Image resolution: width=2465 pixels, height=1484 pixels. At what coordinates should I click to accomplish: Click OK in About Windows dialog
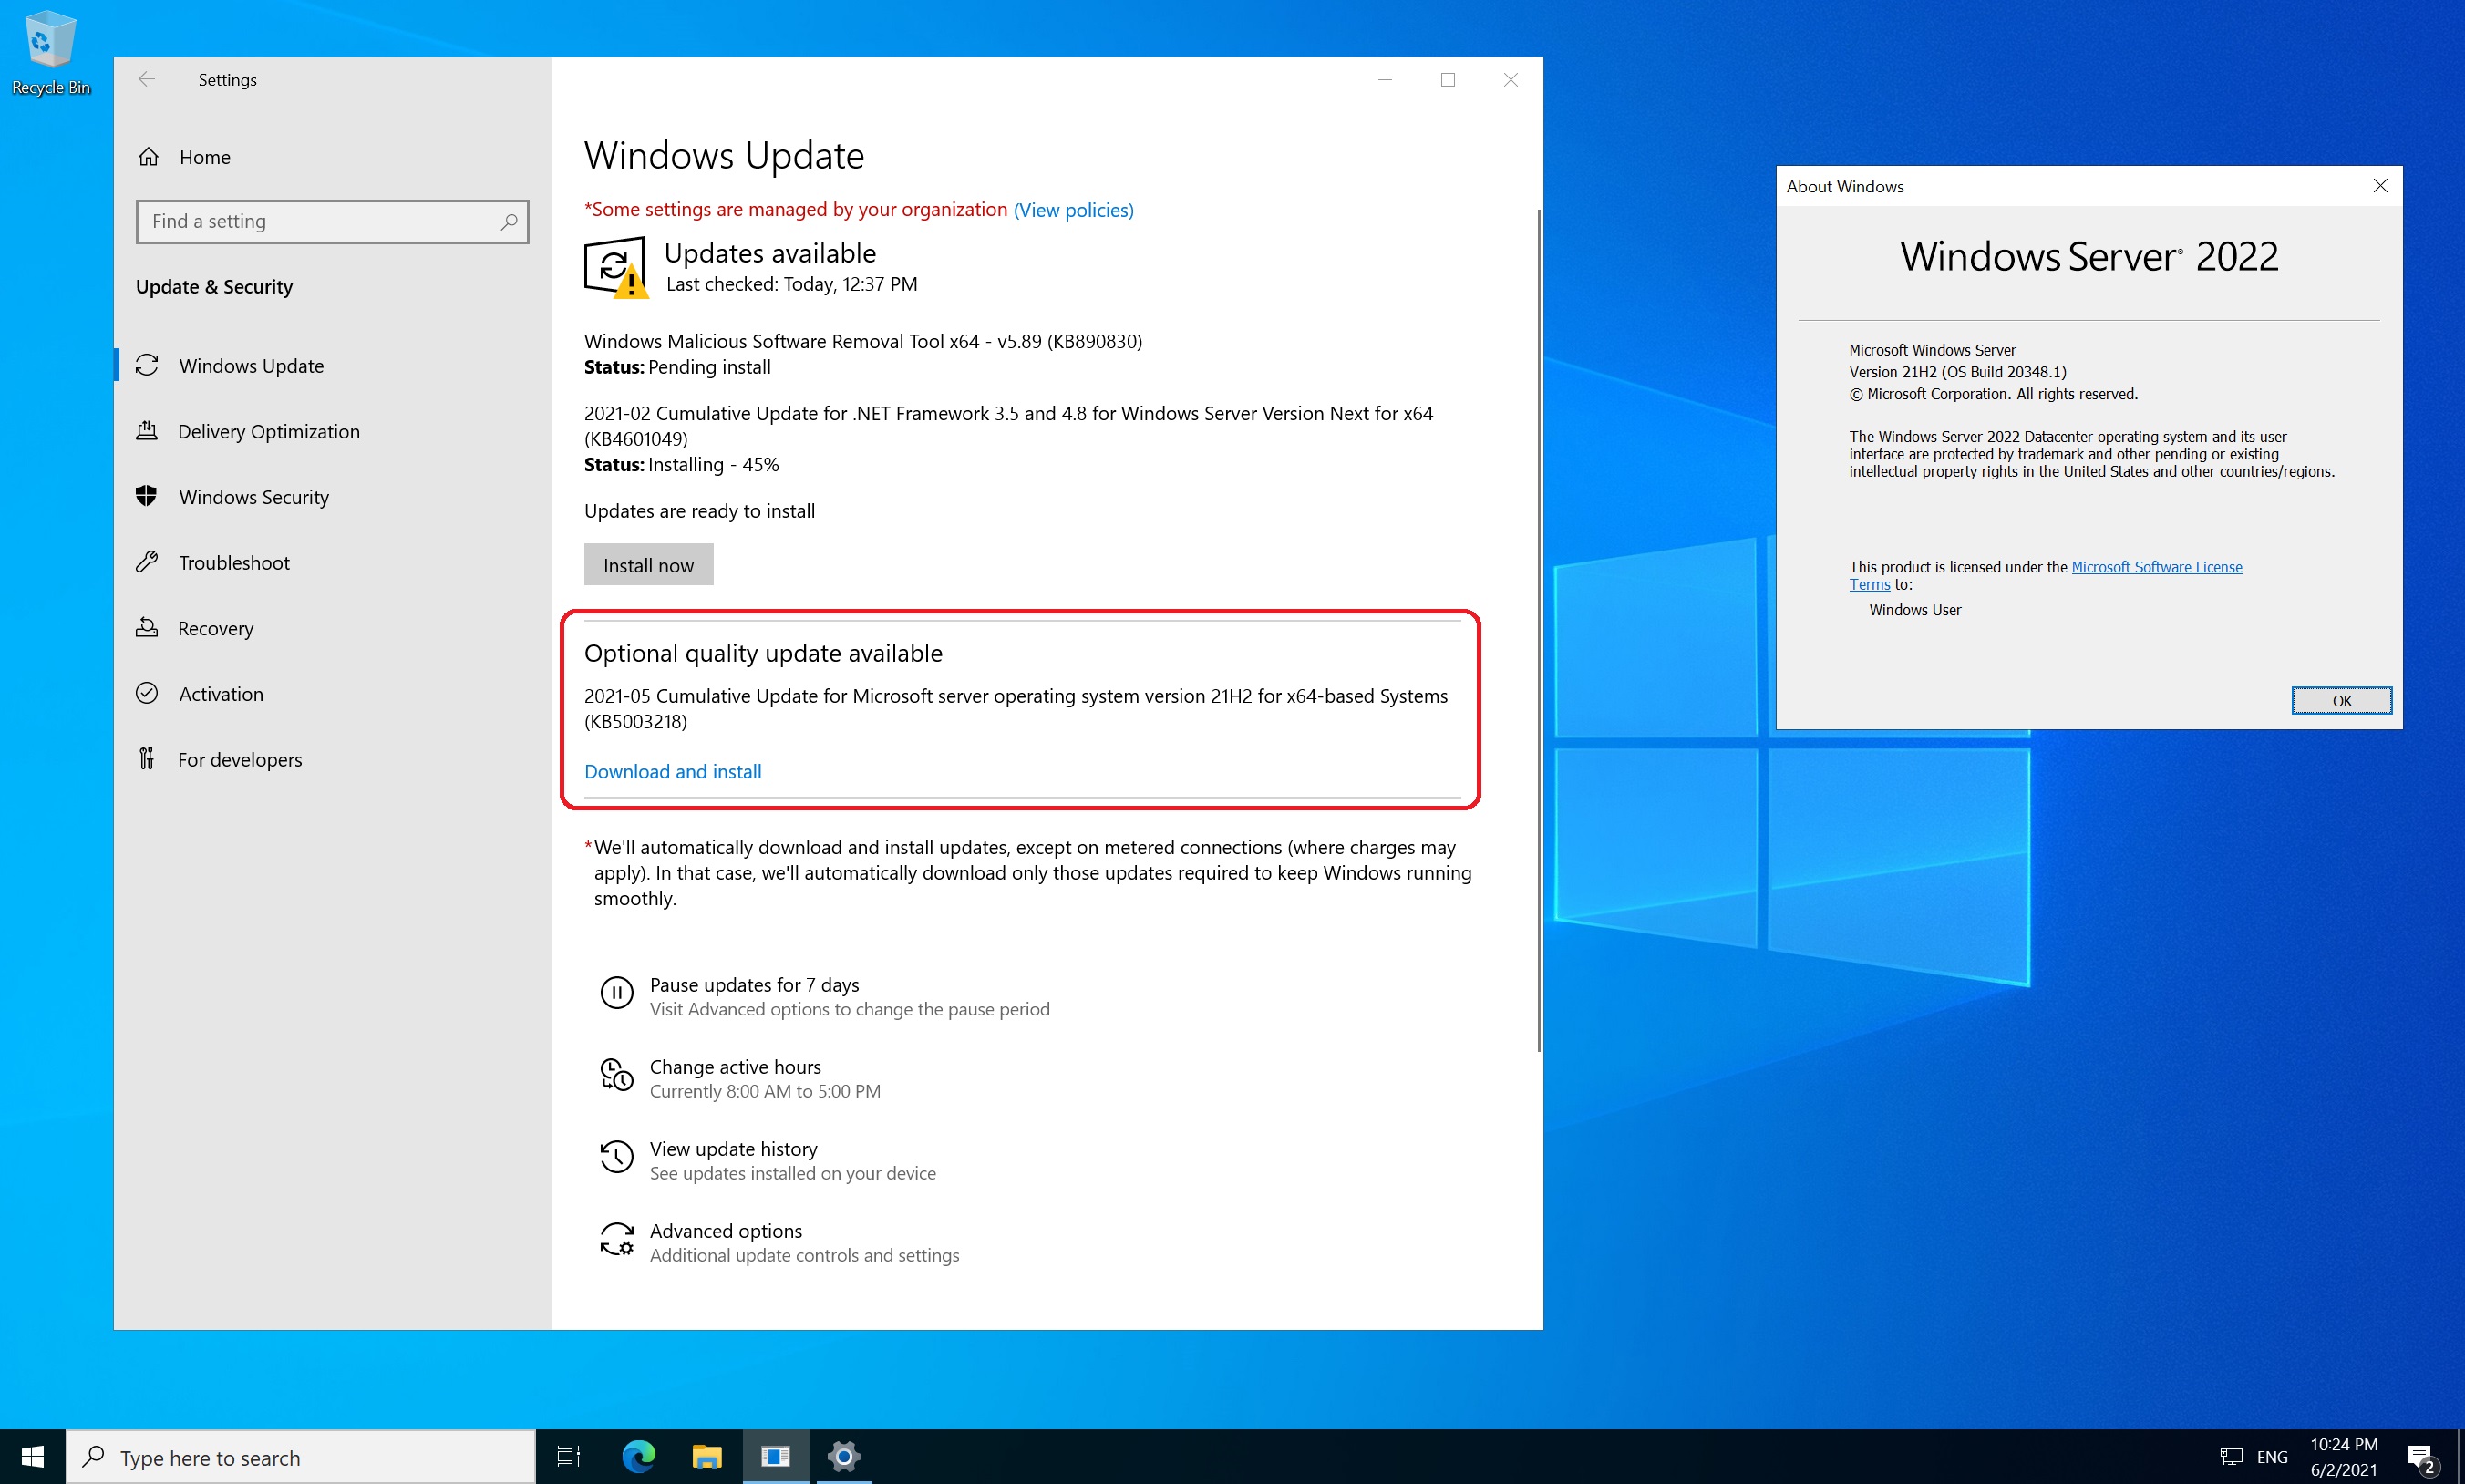point(2340,700)
